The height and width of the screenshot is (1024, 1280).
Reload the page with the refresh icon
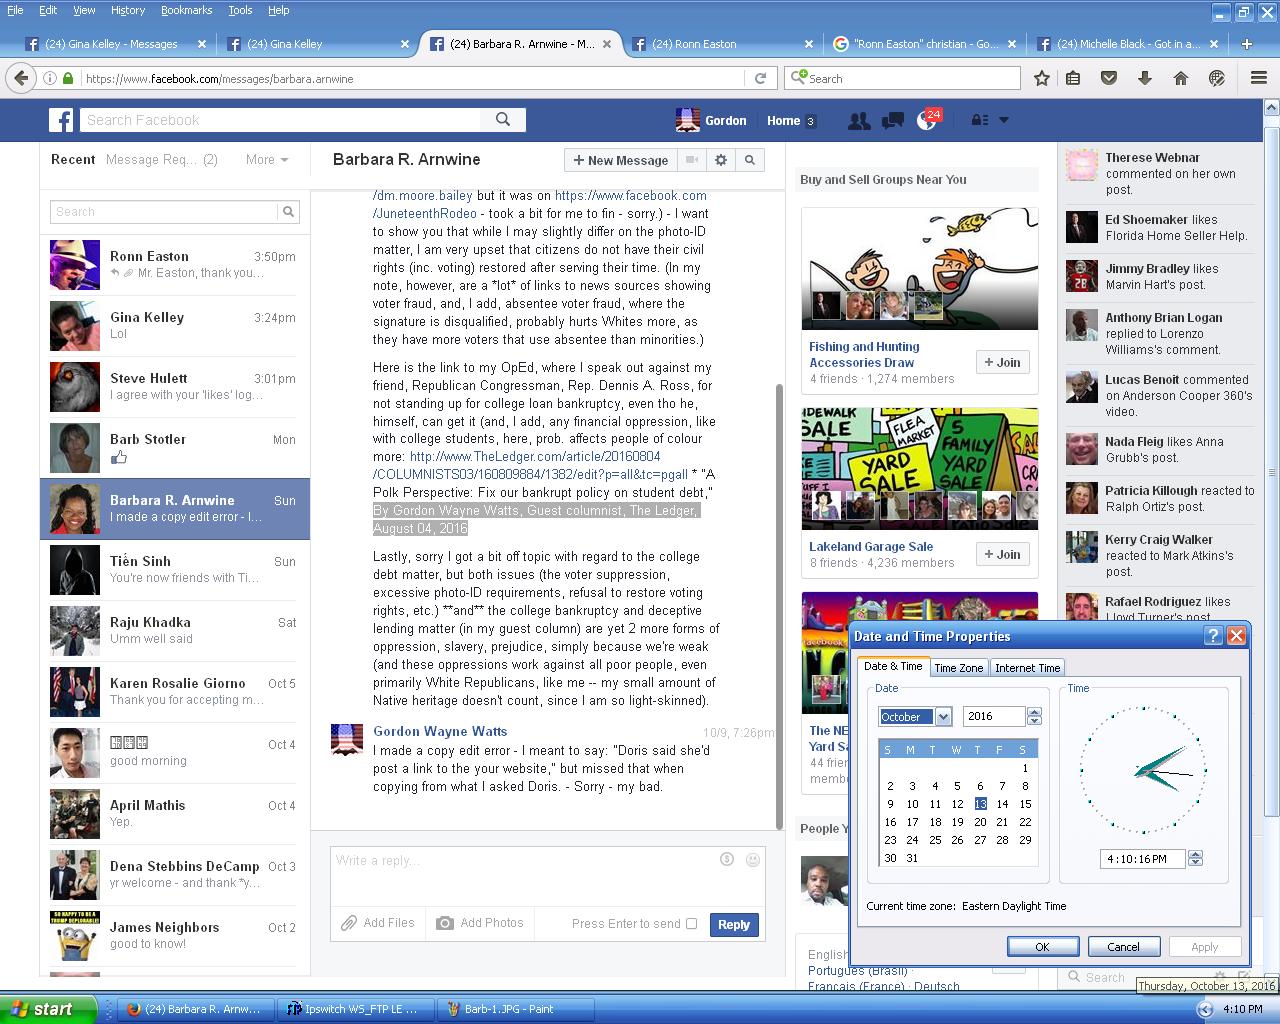tap(760, 78)
